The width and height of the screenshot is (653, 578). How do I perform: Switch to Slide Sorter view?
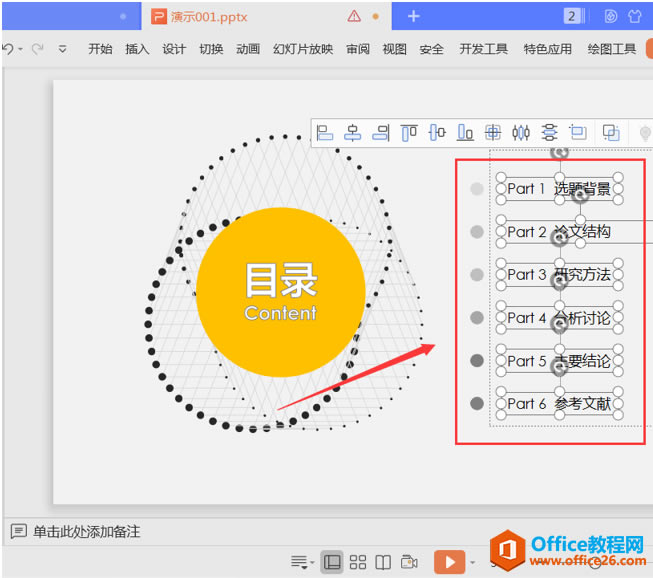(x=358, y=562)
